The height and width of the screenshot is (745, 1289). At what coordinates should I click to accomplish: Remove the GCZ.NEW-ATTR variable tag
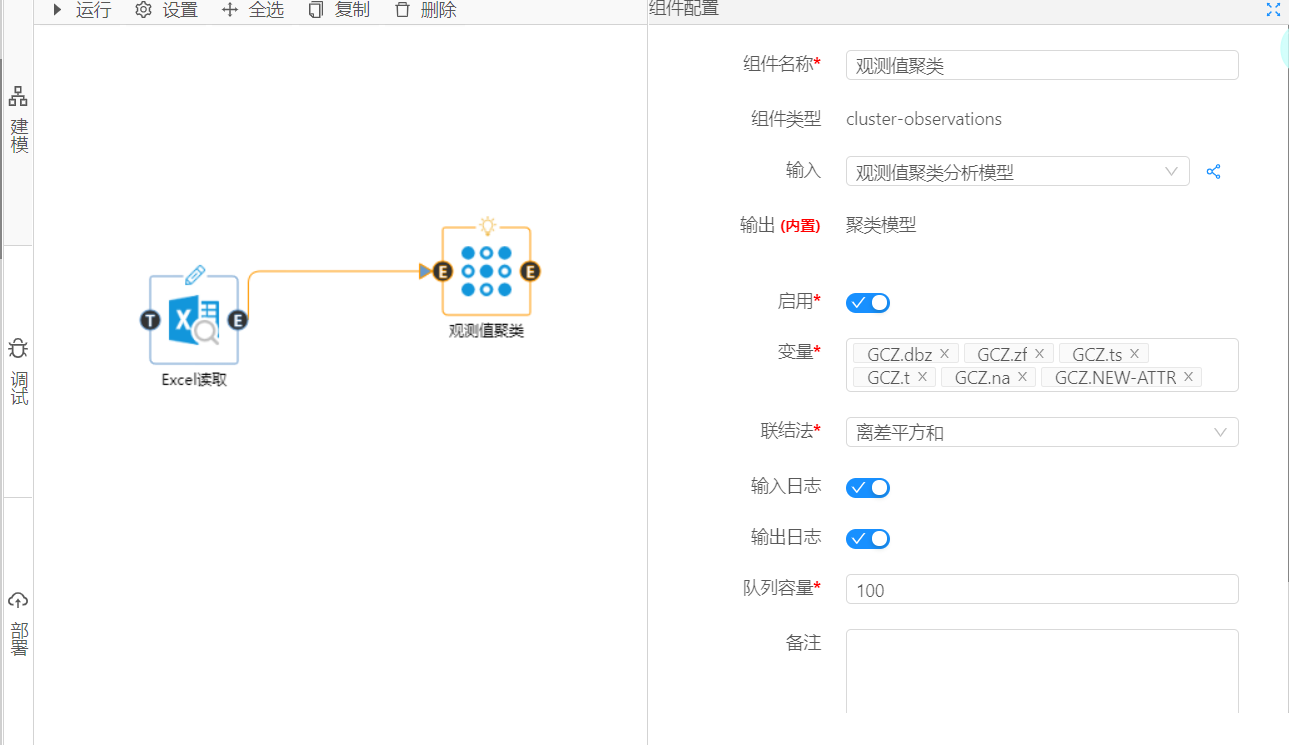pyautogui.click(x=1188, y=377)
